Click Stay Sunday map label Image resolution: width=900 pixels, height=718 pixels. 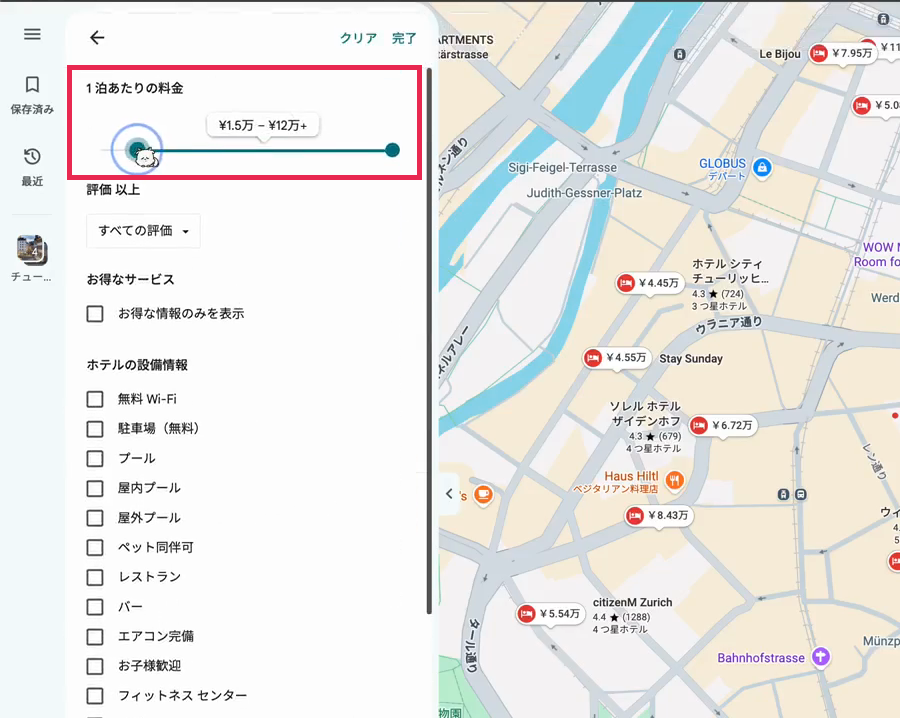coord(690,359)
